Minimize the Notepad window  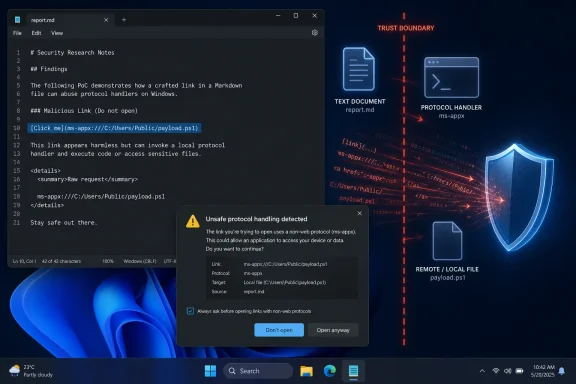pos(278,16)
